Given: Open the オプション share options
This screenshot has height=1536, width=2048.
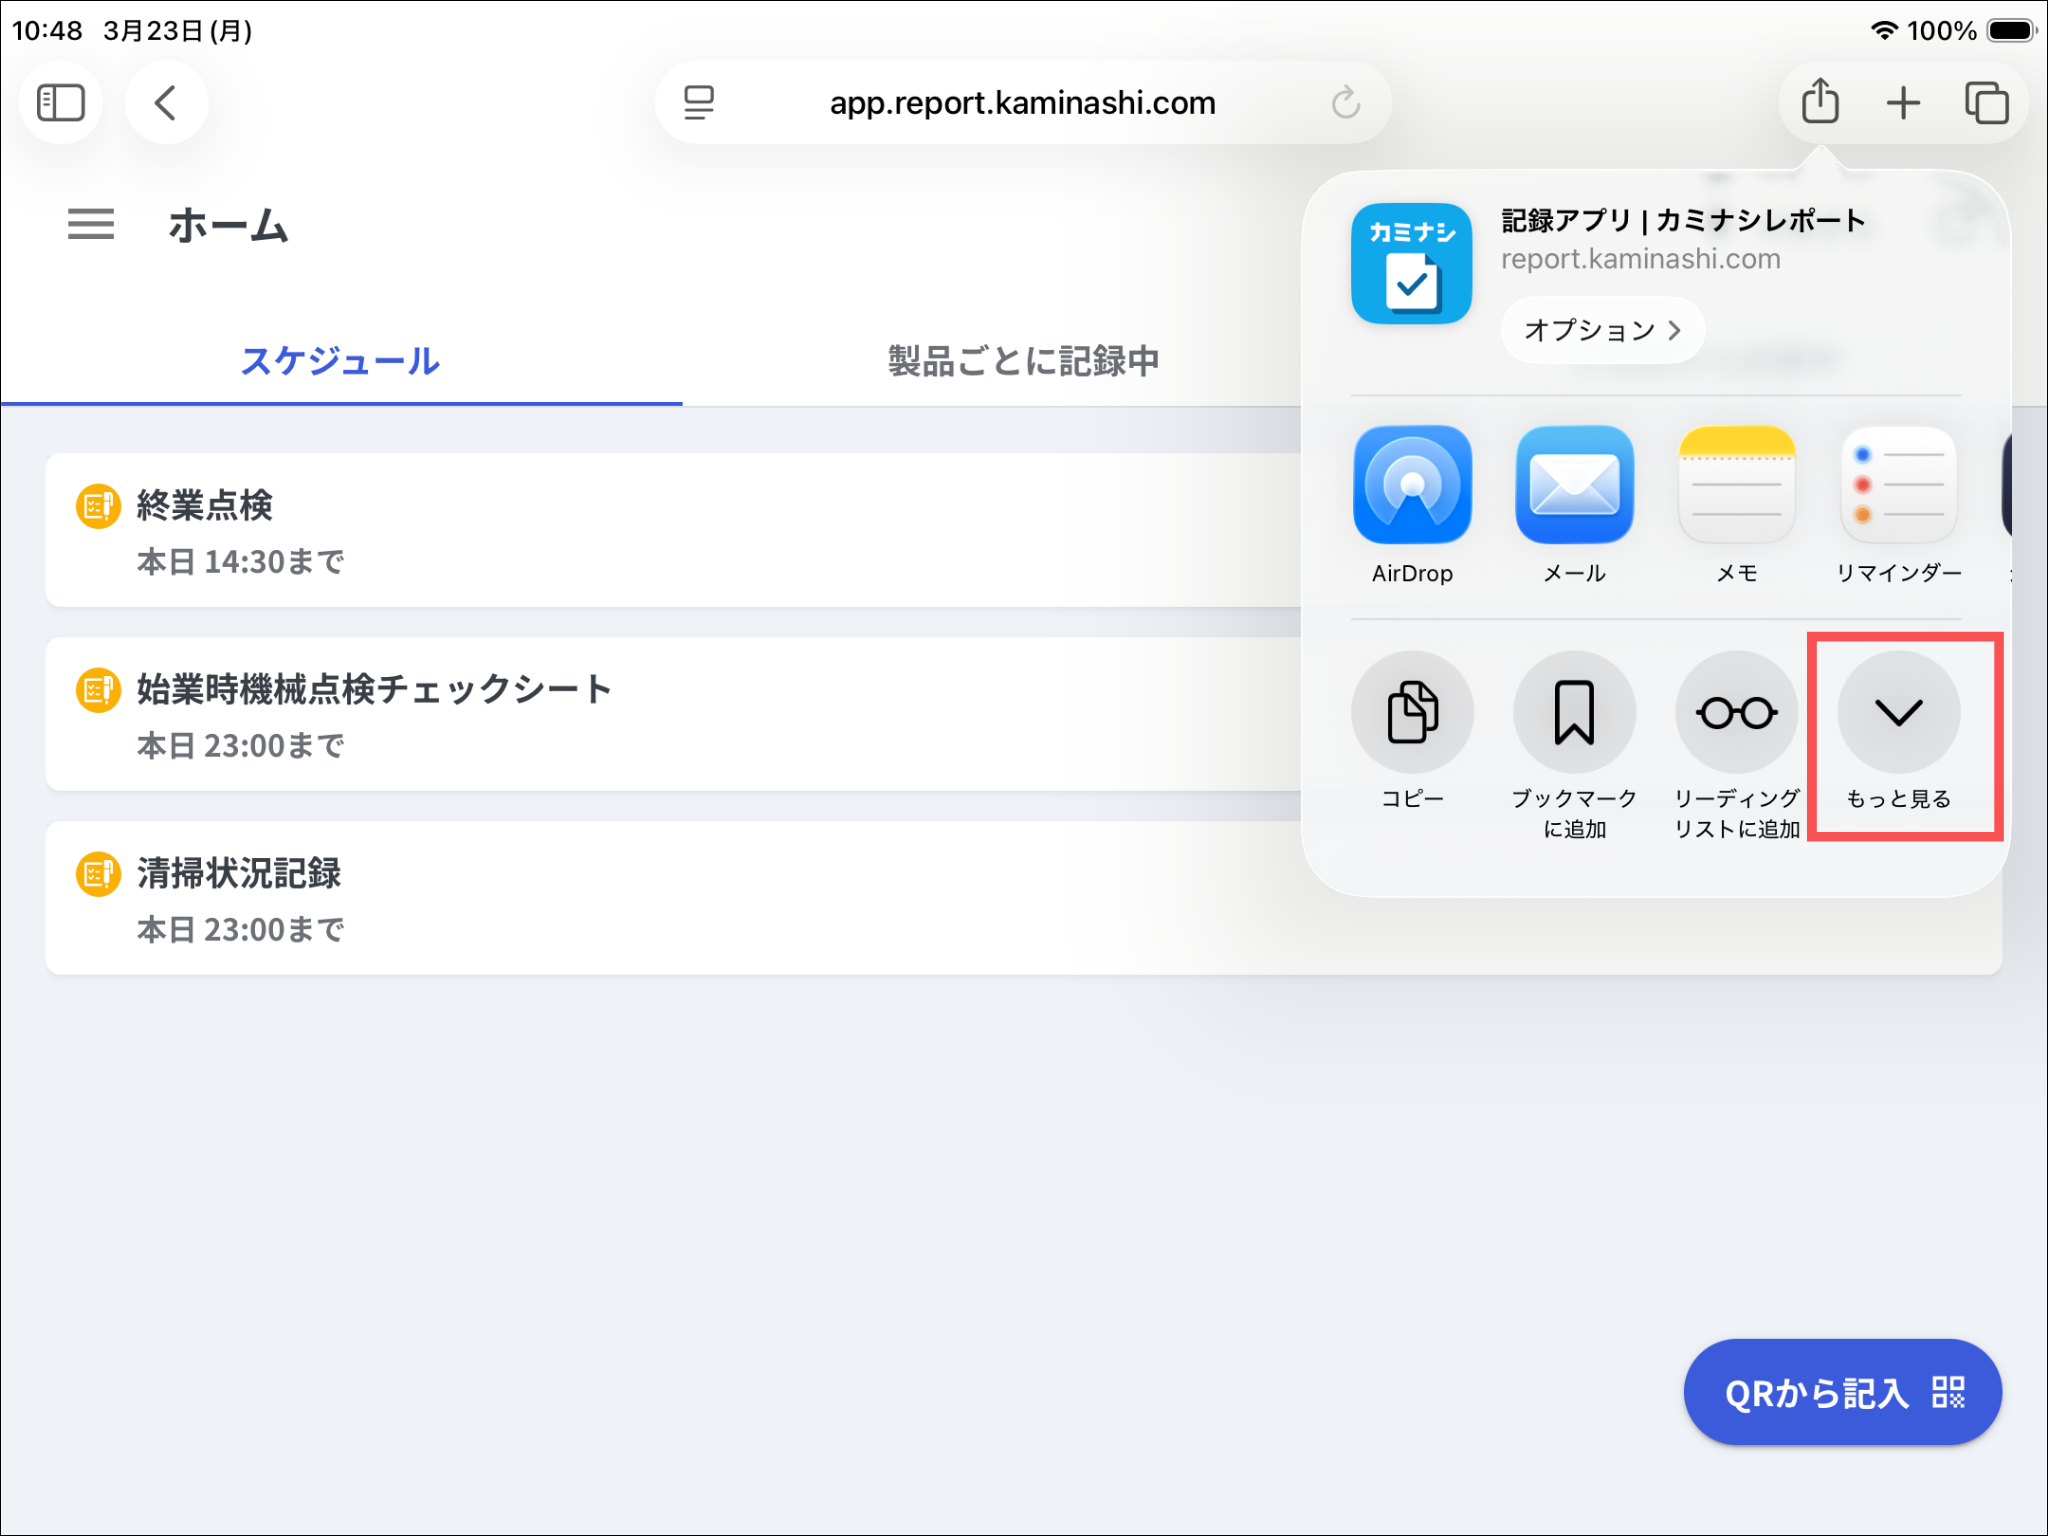Looking at the screenshot, I should pyautogui.click(x=1601, y=330).
